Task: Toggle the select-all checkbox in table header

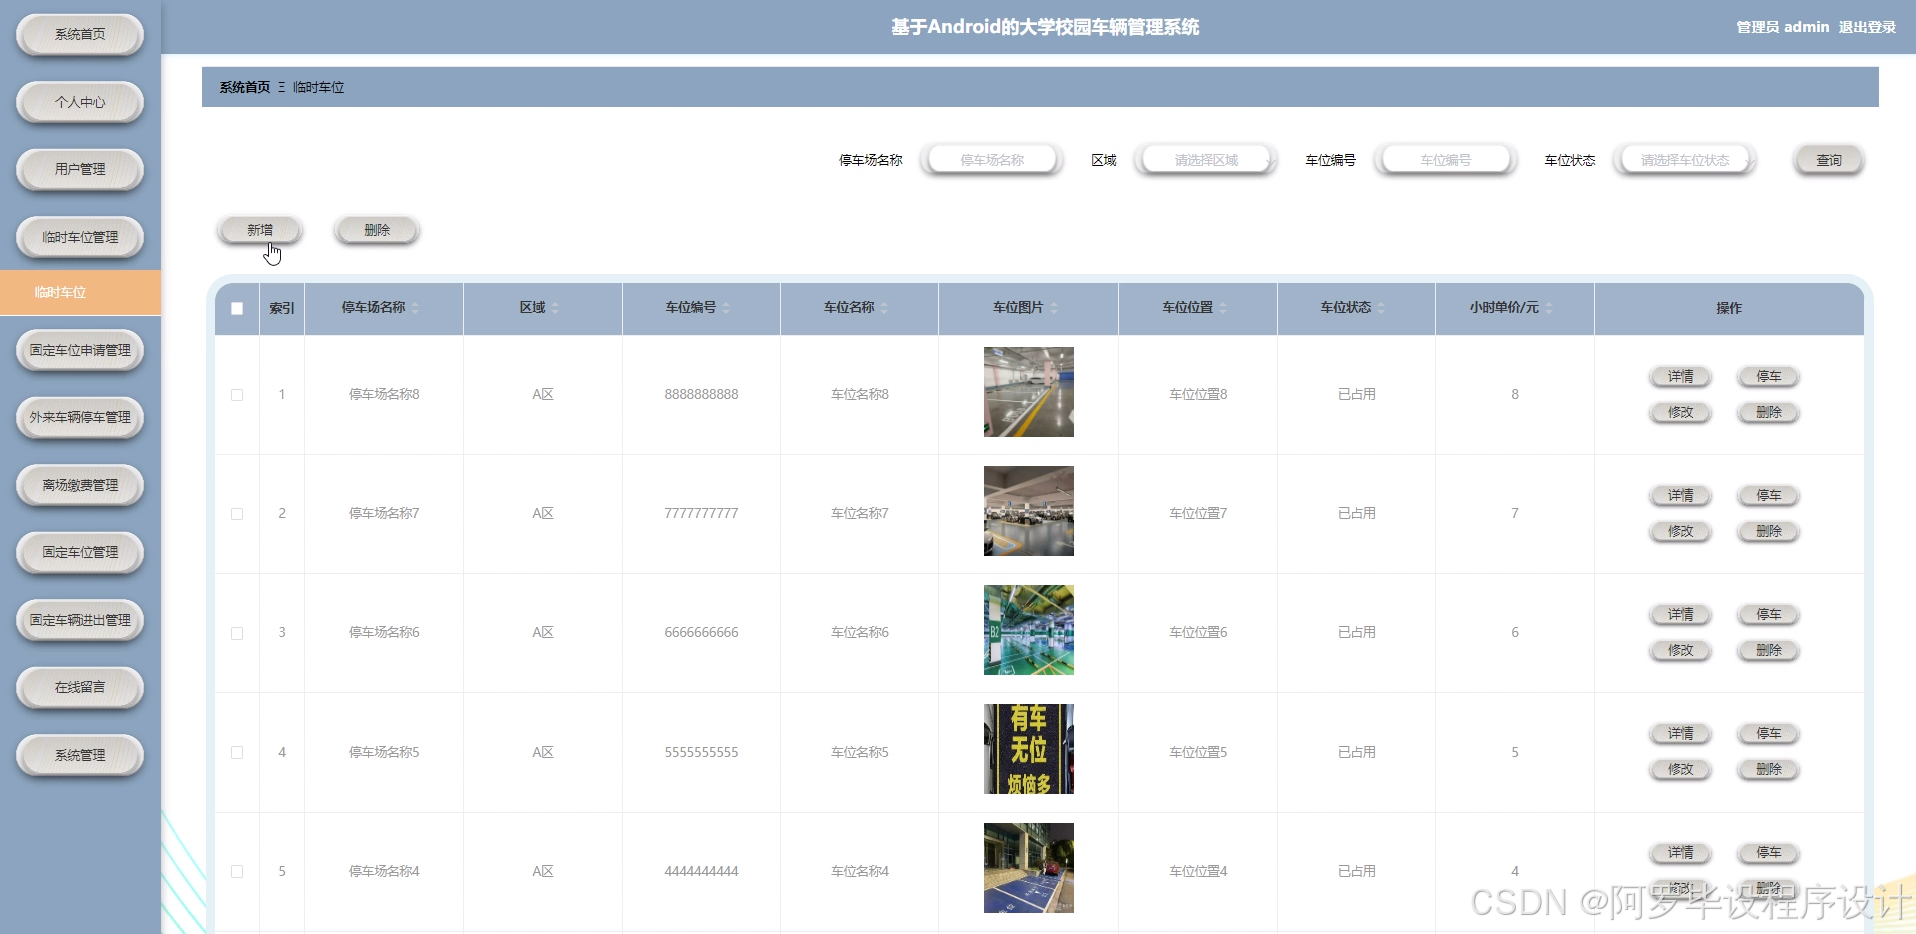Action: click(x=237, y=309)
